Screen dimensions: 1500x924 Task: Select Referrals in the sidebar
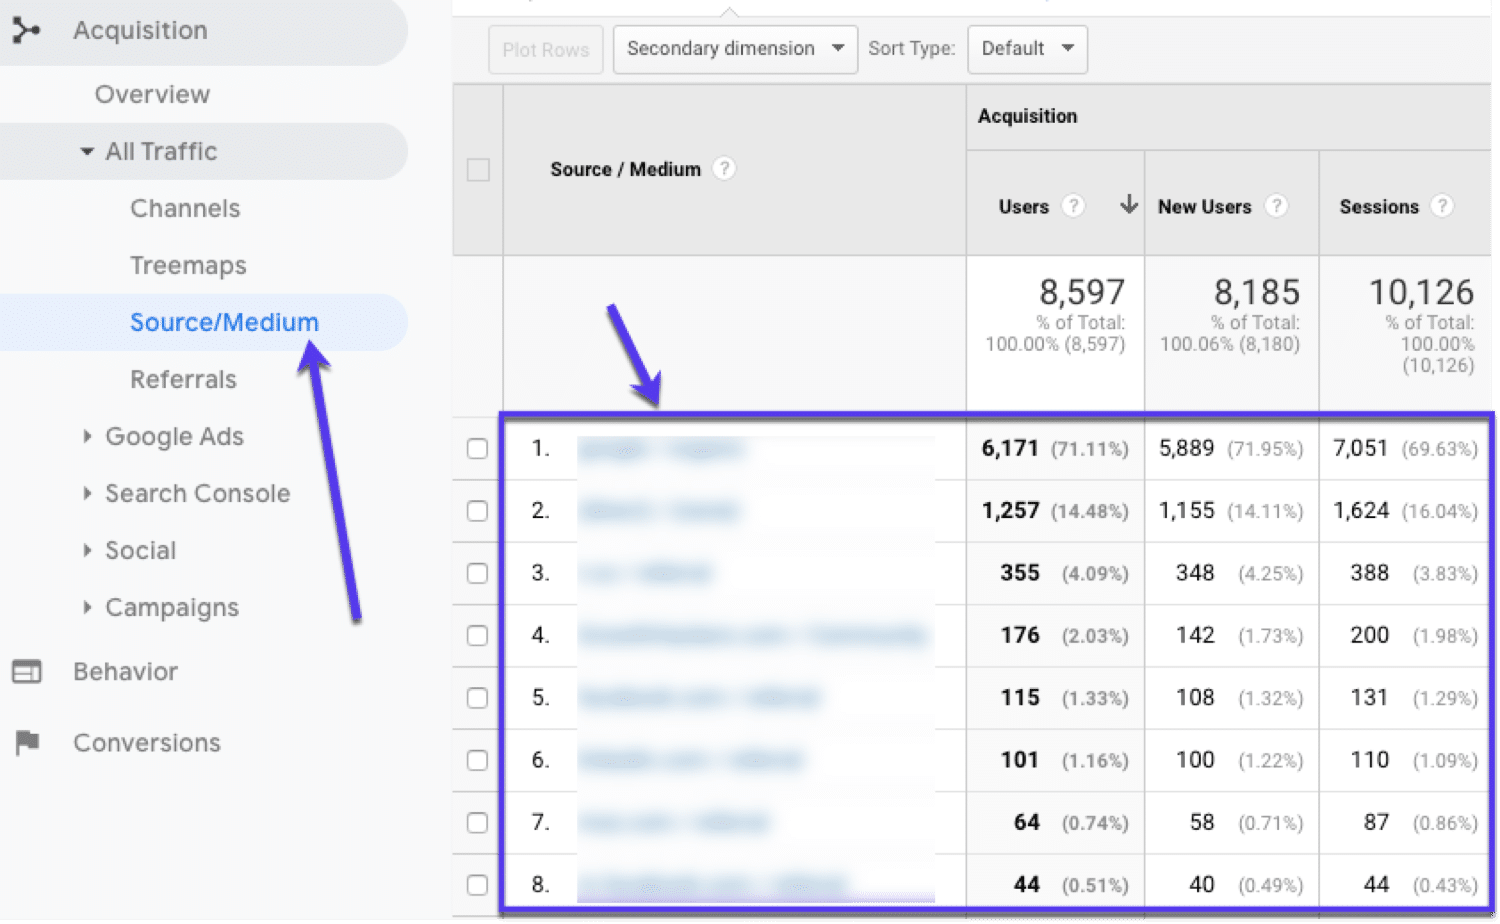(x=183, y=379)
